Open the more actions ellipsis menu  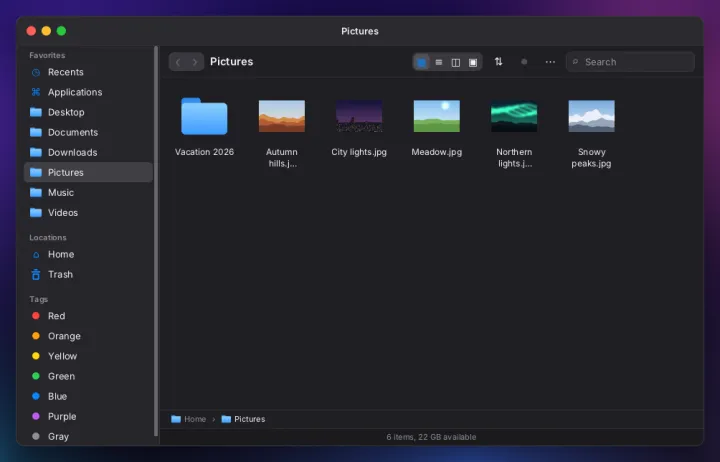coord(550,62)
